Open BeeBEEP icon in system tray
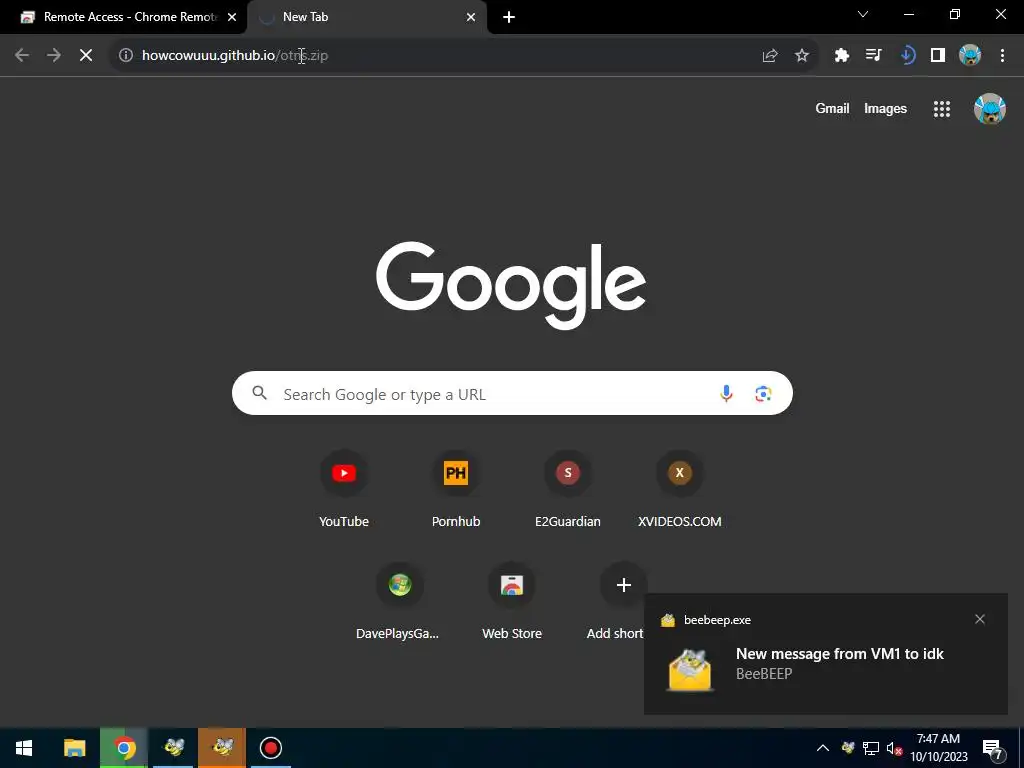 (x=848, y=748)
